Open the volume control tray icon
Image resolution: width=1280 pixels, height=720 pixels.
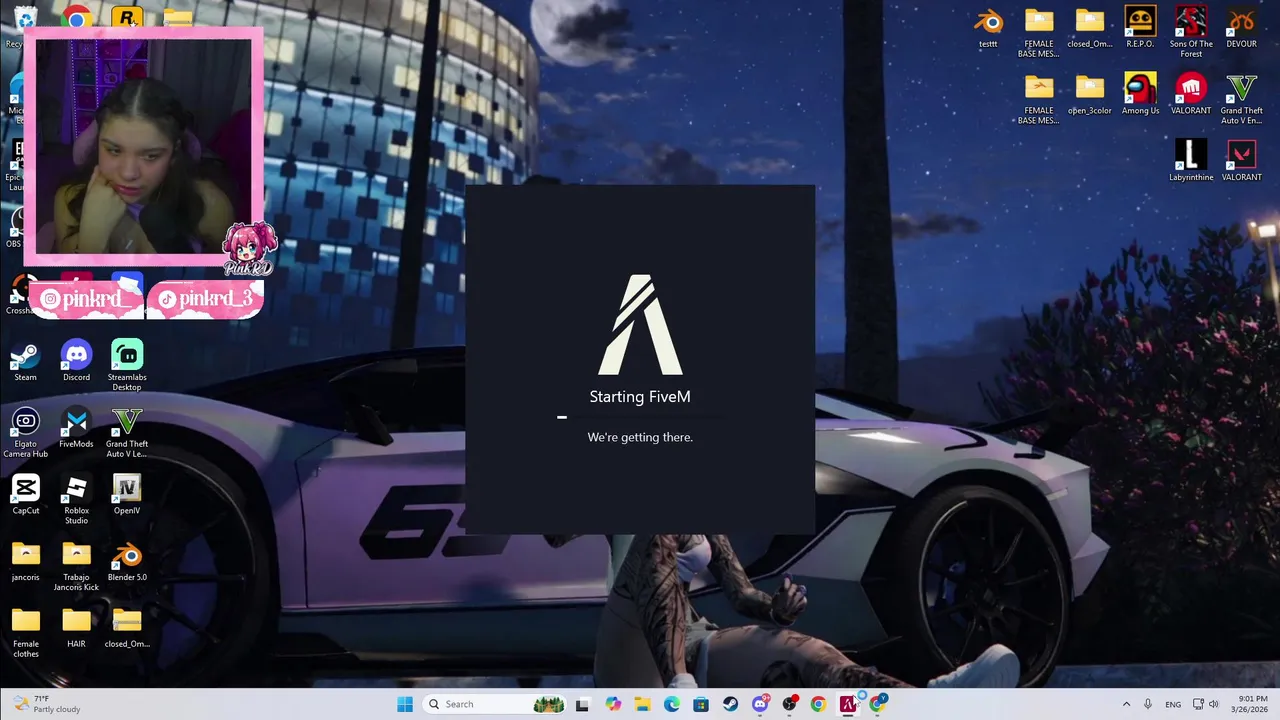pos(1214,704)
